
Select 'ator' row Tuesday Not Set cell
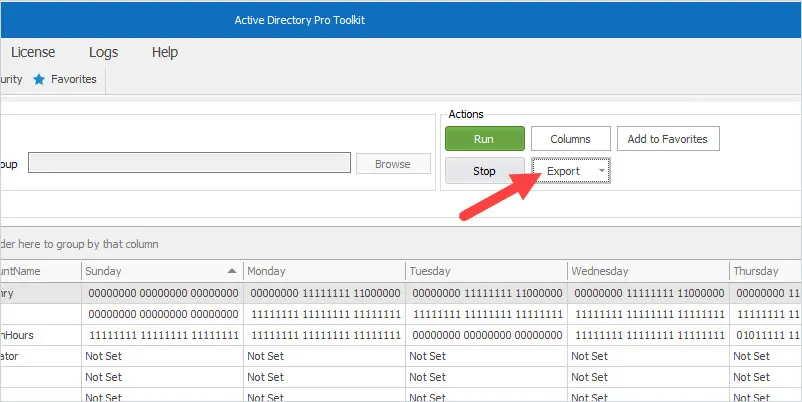pos(486,356)
